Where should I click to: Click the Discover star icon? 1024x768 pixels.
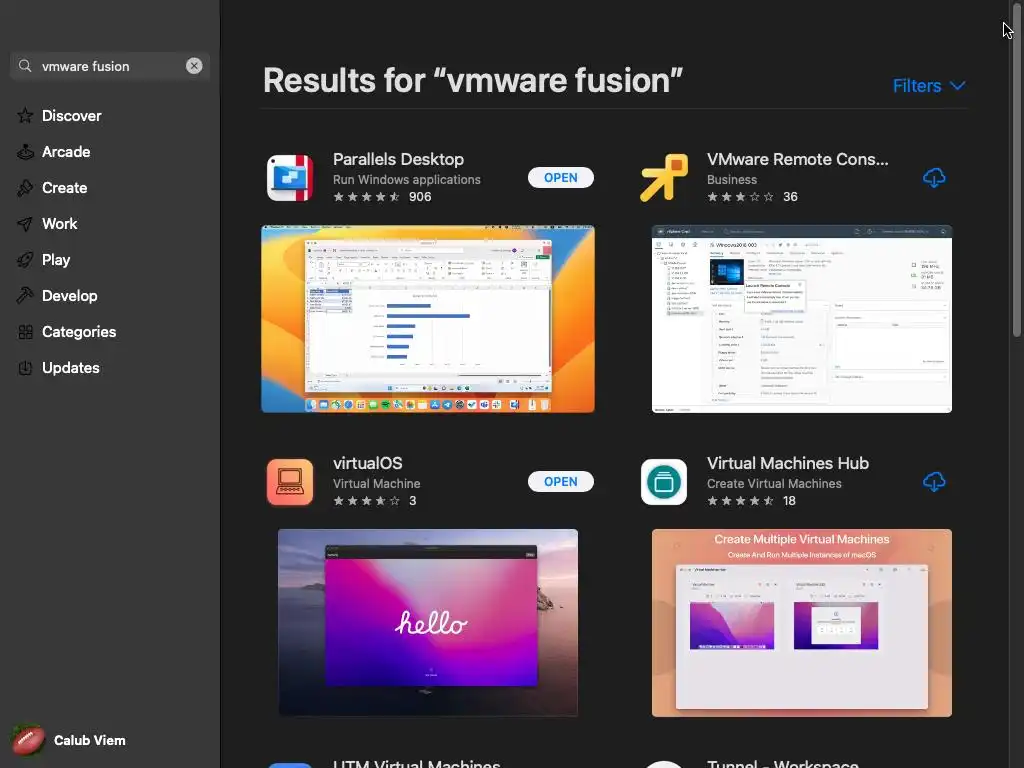(x=25, y=116)
